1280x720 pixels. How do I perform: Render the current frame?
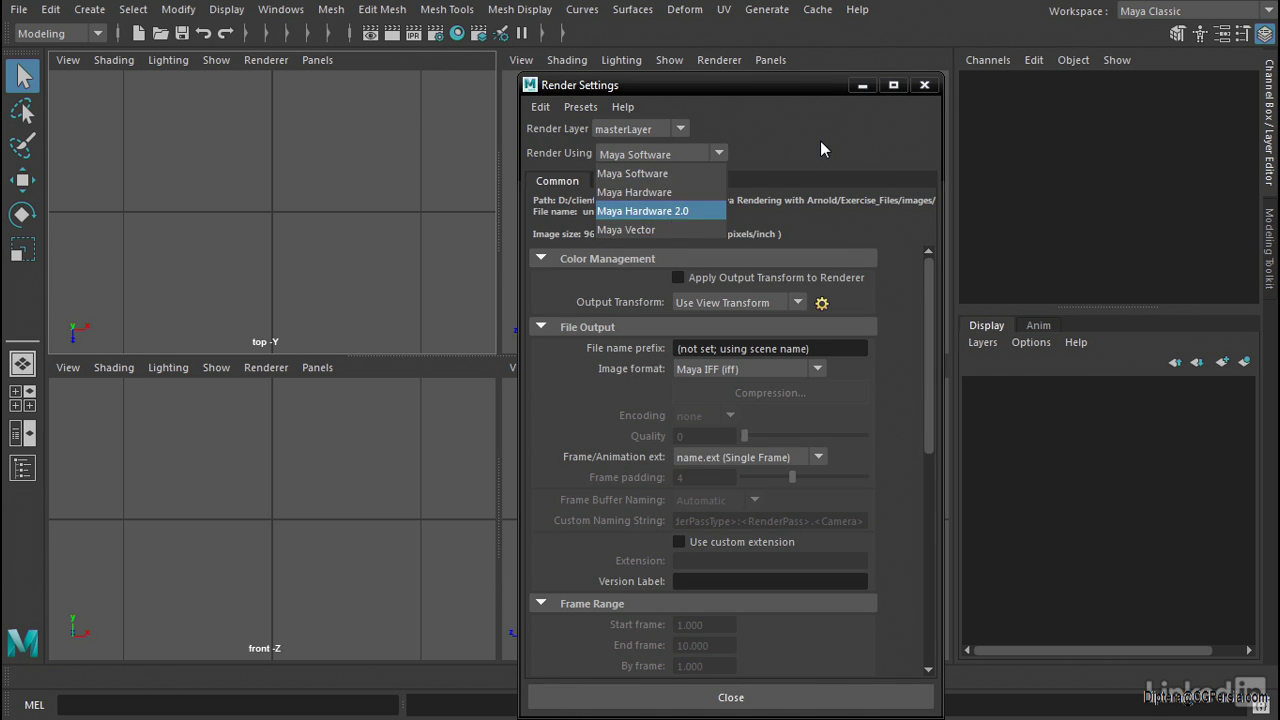pyautogui.click(x=391, y=33)
